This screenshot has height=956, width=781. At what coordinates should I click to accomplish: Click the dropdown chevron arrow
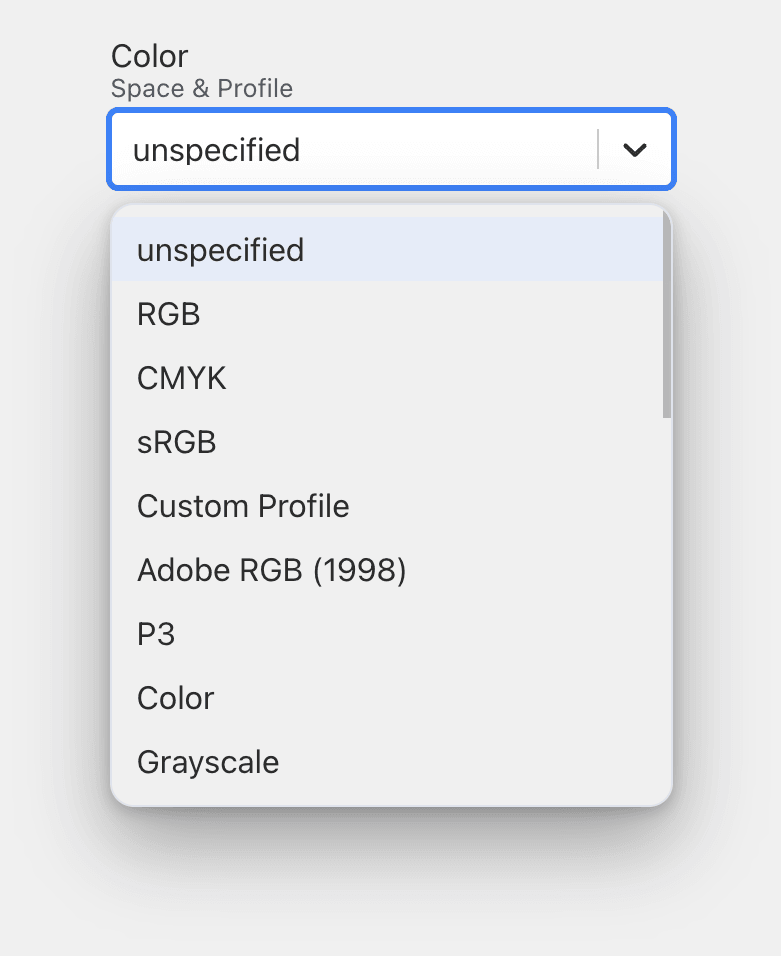tap(633, 149)
